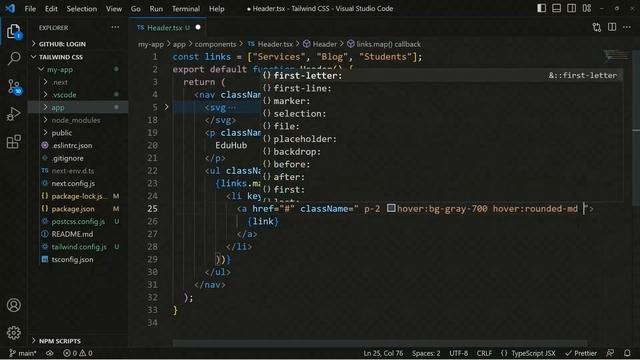
Task: Click the components breadcrumb
Action: coord(215,44)
